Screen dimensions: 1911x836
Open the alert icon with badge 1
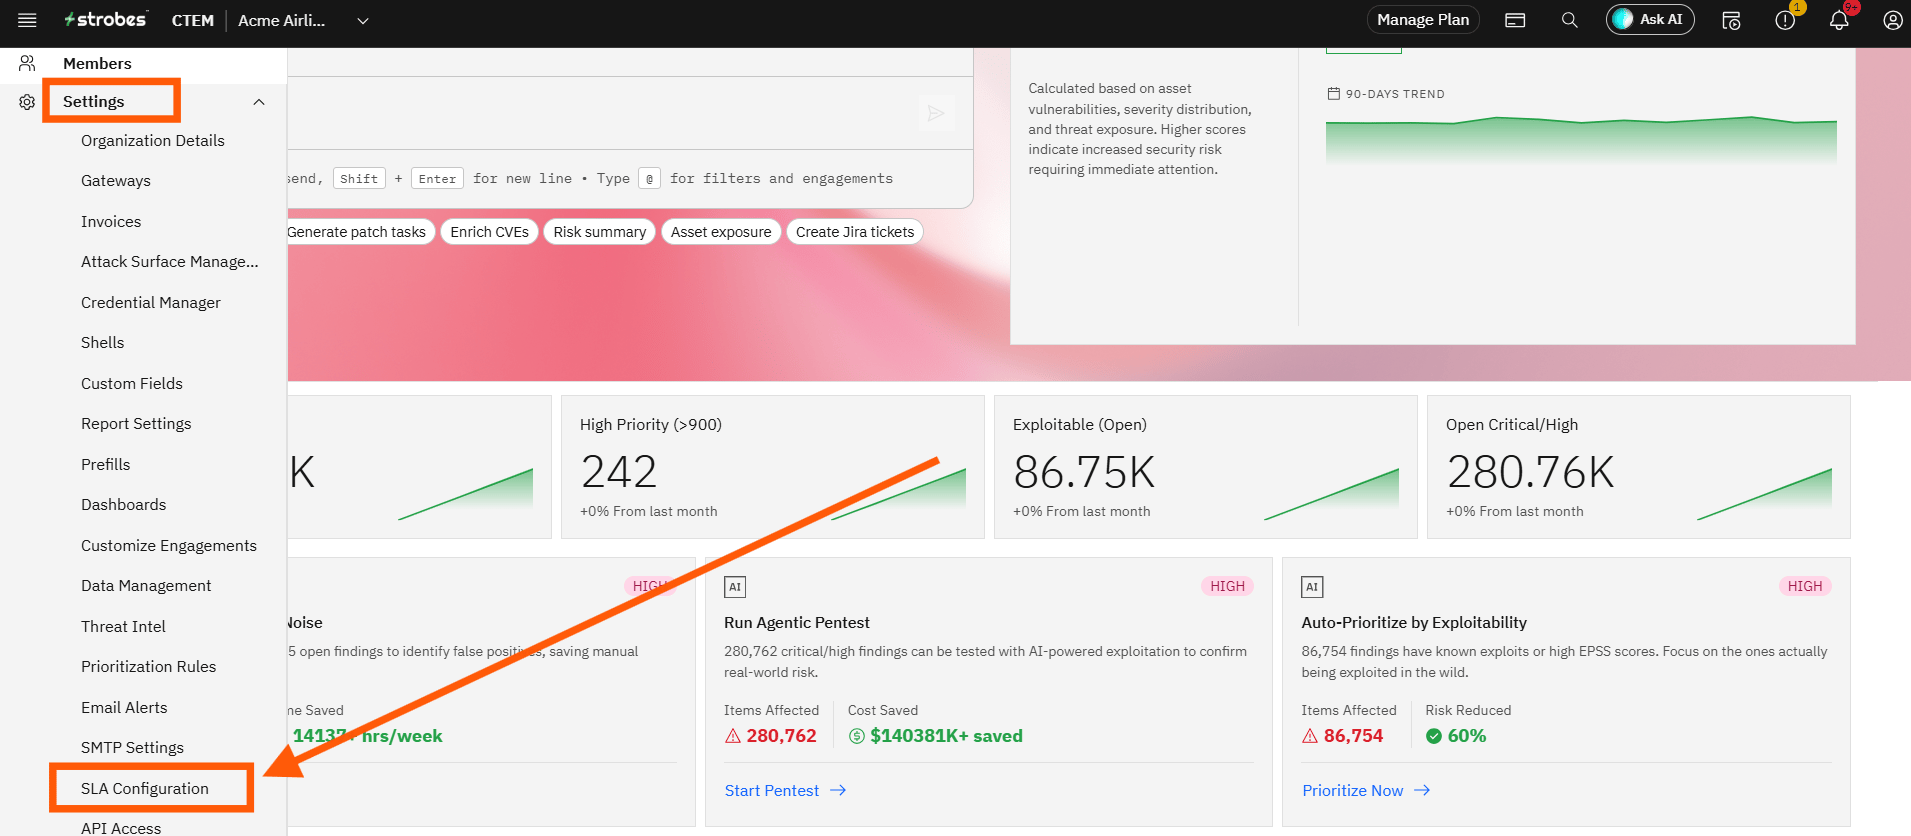click(x=1785, y=20)
